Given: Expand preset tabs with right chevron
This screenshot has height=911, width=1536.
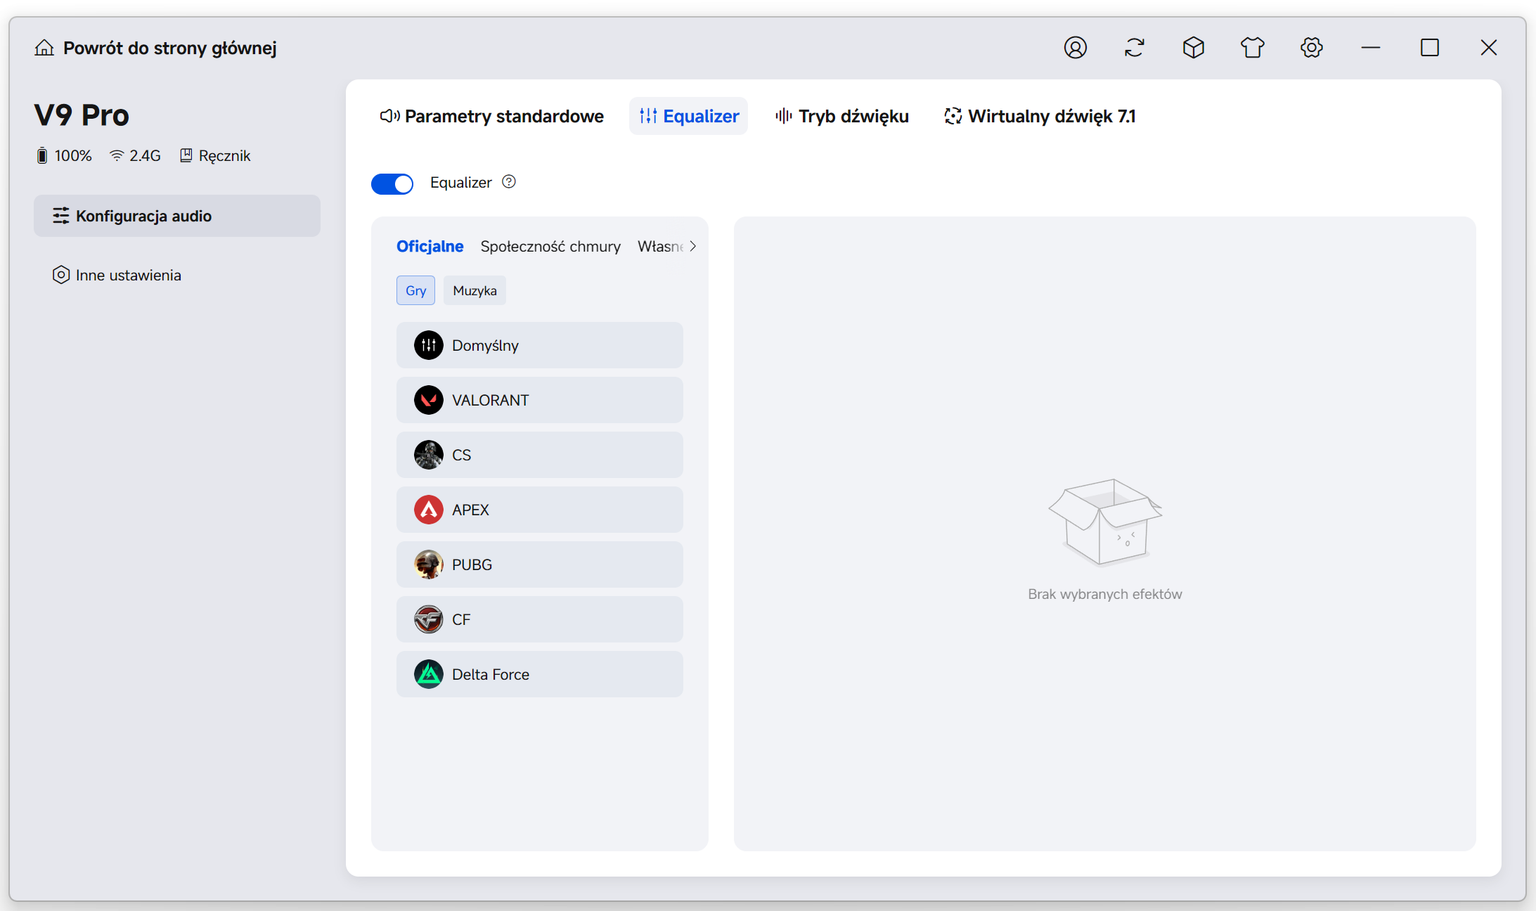Looking at the screenshot, I should tap(692, 246).
